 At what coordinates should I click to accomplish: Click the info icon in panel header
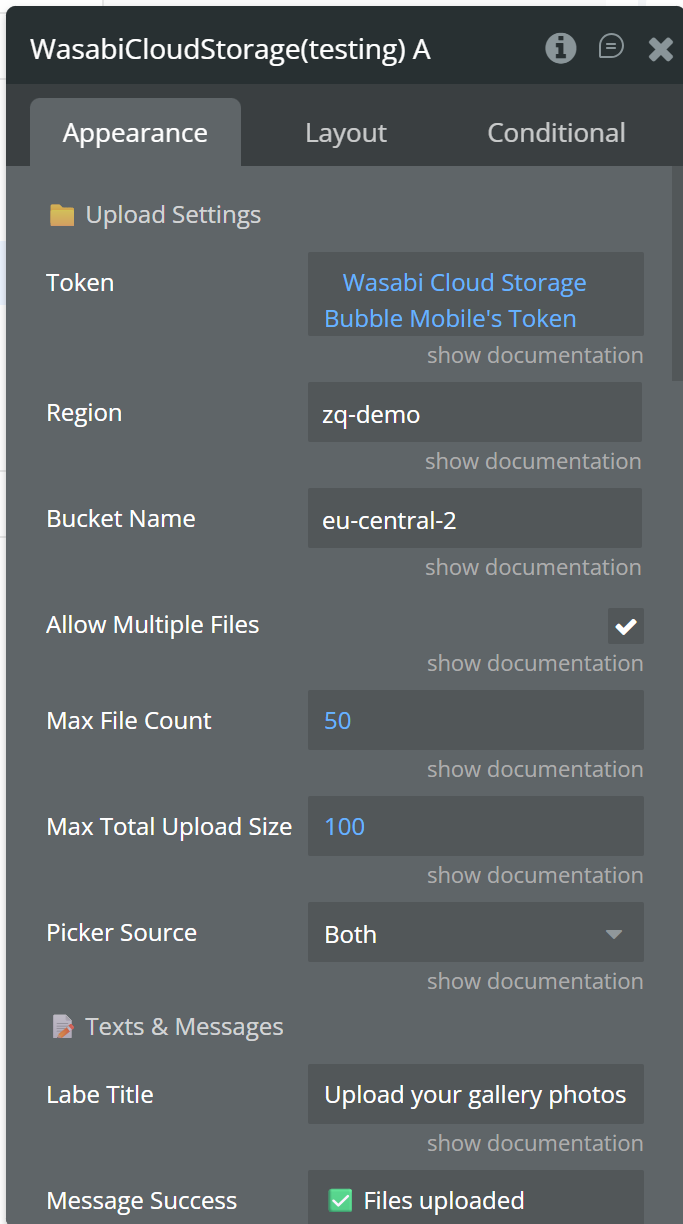561,48
